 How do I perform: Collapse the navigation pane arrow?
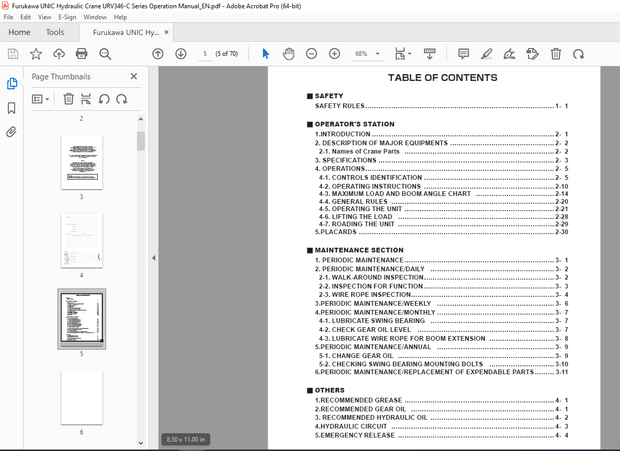point(153,258)
